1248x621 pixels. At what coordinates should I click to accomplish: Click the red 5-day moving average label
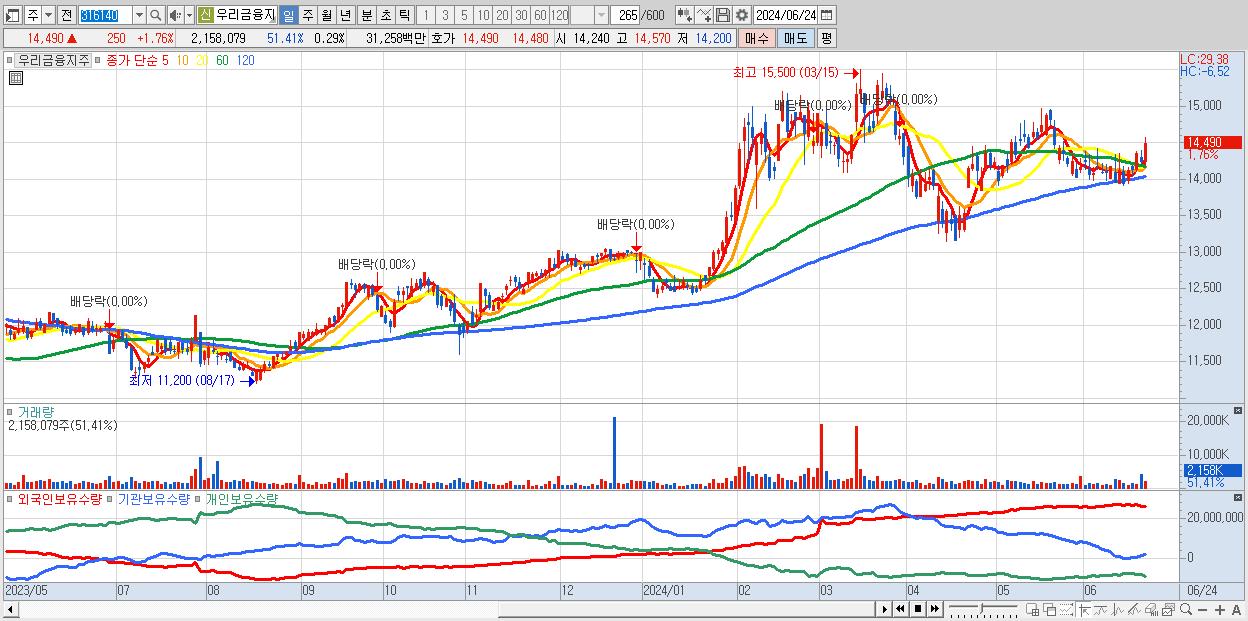tap(165, 60)
